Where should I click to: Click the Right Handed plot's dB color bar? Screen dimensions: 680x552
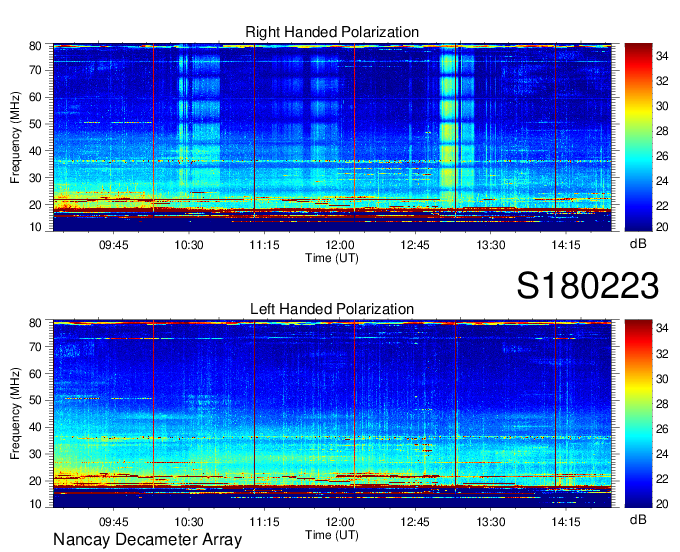[638, 137]
